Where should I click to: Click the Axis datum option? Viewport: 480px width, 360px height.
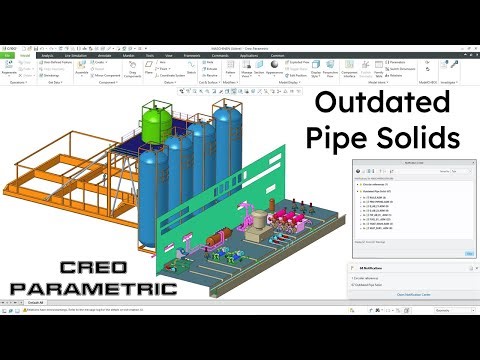pyautogui.click(x=160, y=62)
